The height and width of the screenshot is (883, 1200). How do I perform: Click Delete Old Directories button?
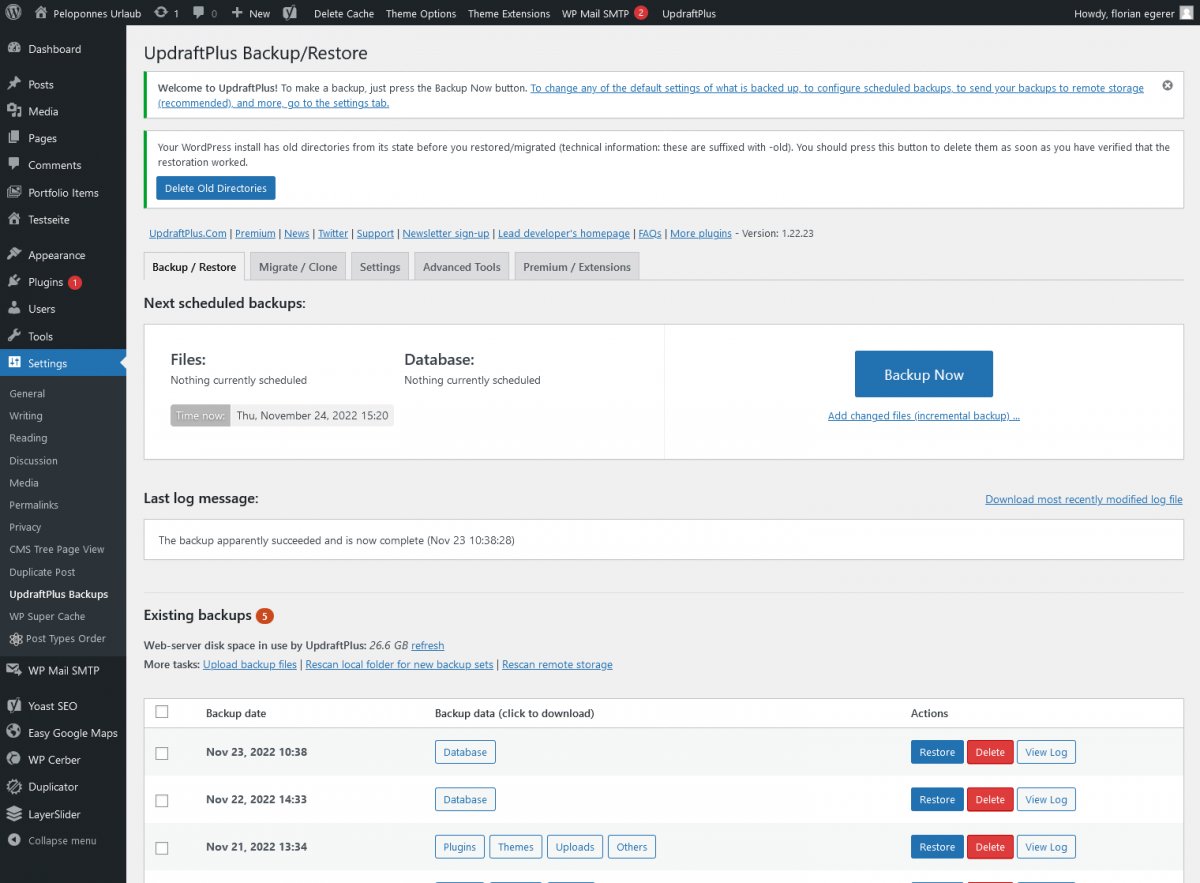pyautogui.click(x=216, y=188)
